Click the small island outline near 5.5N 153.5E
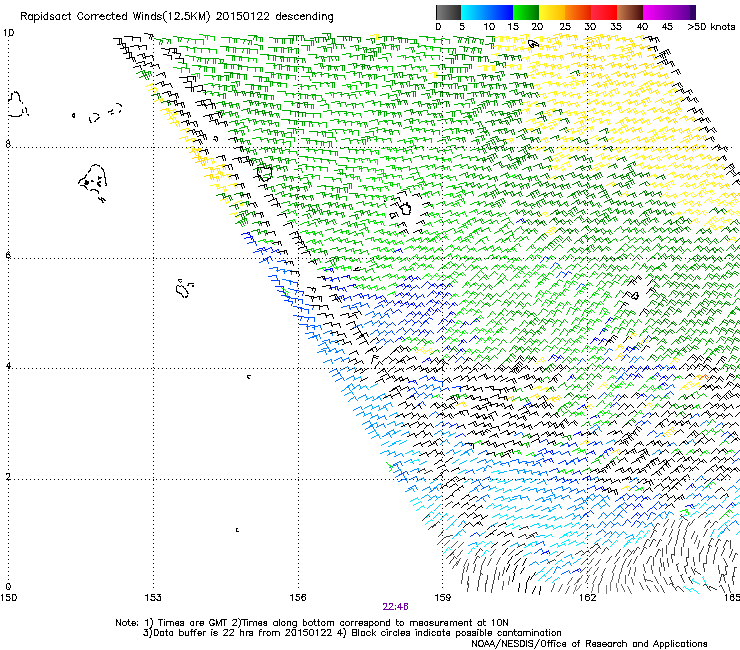 184,288
